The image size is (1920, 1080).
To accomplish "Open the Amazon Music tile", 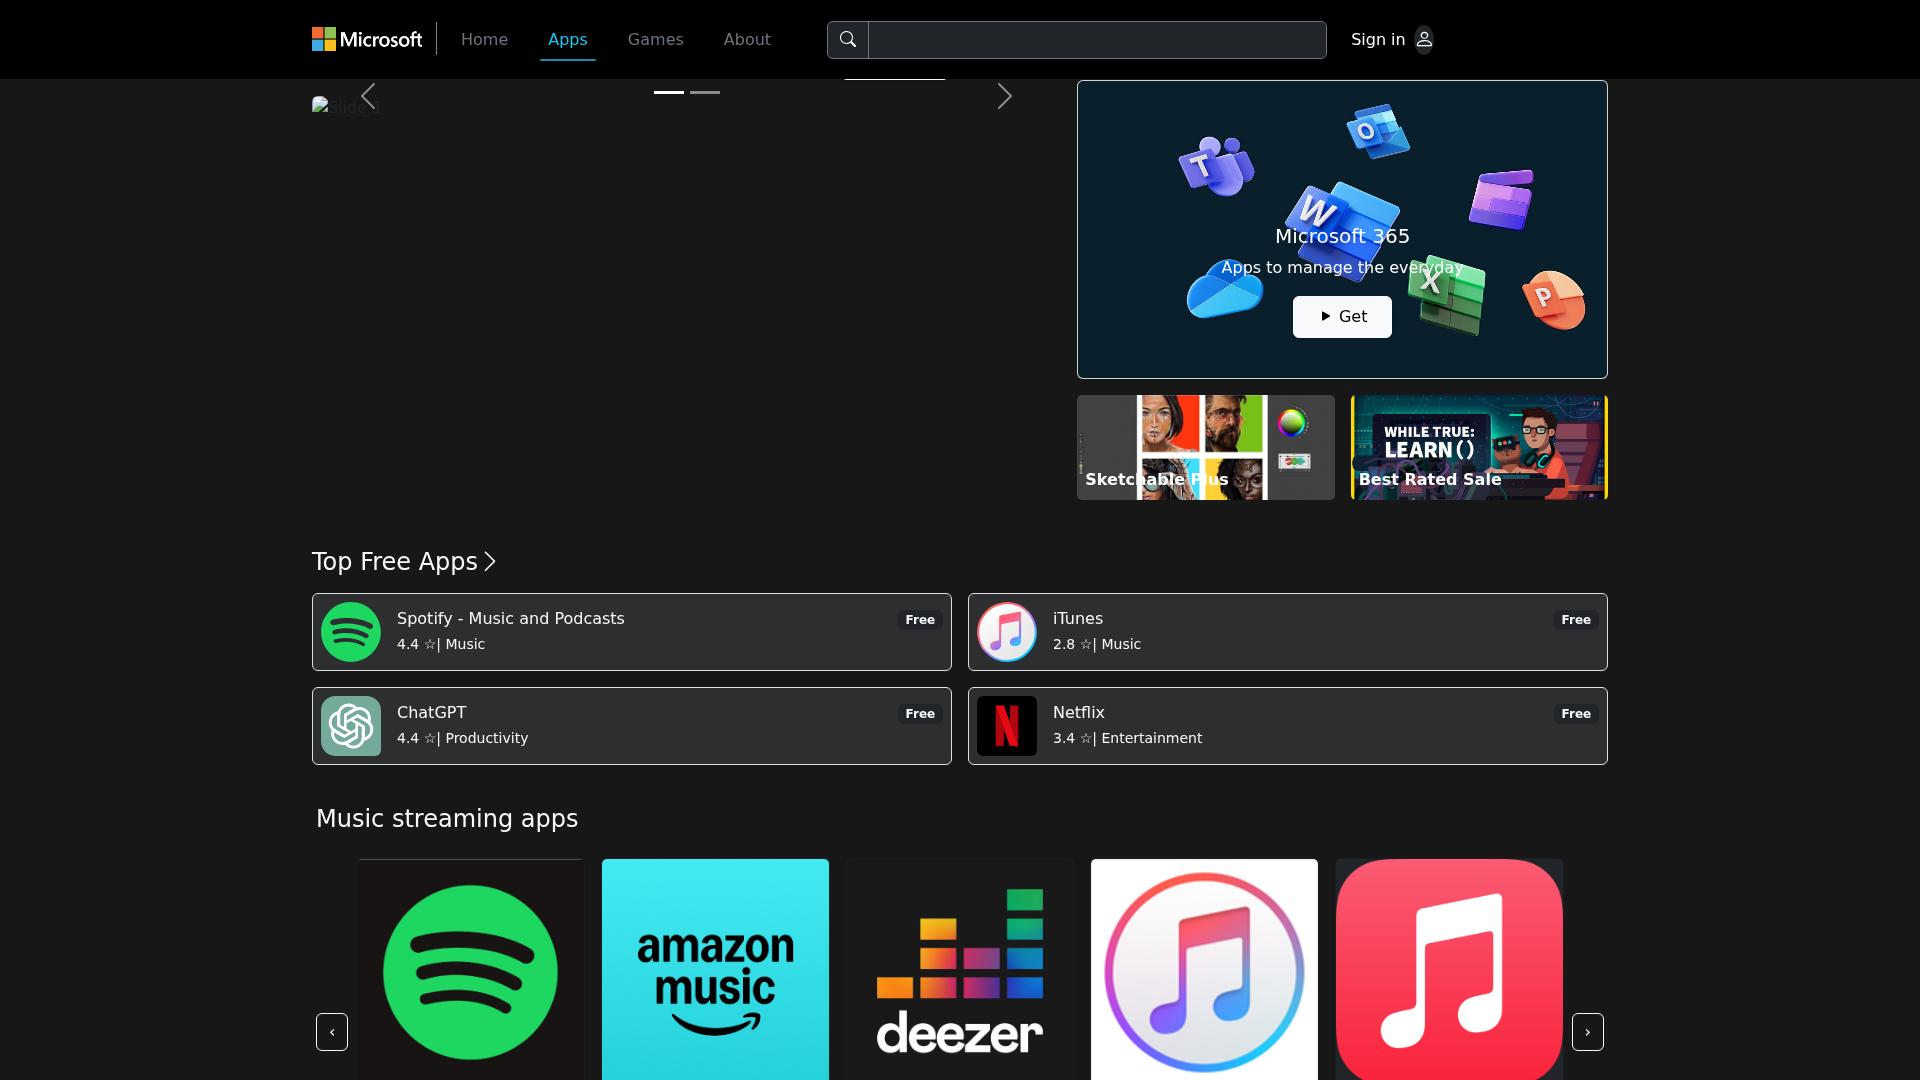I will 715,970.
